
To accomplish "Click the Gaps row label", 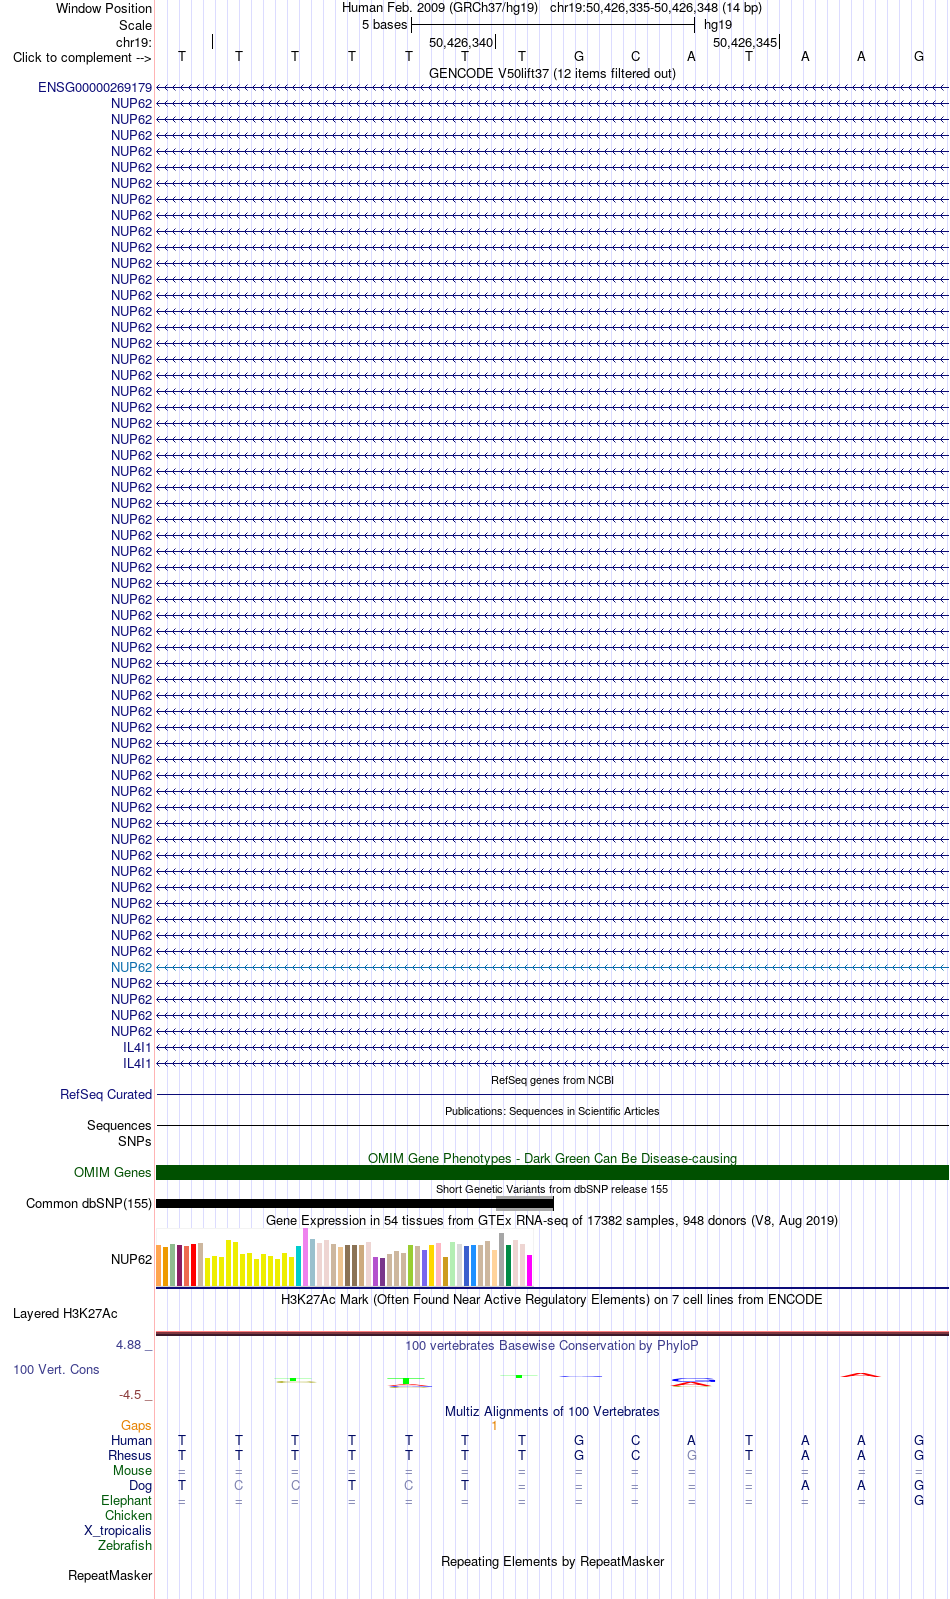I will 136,1426.
